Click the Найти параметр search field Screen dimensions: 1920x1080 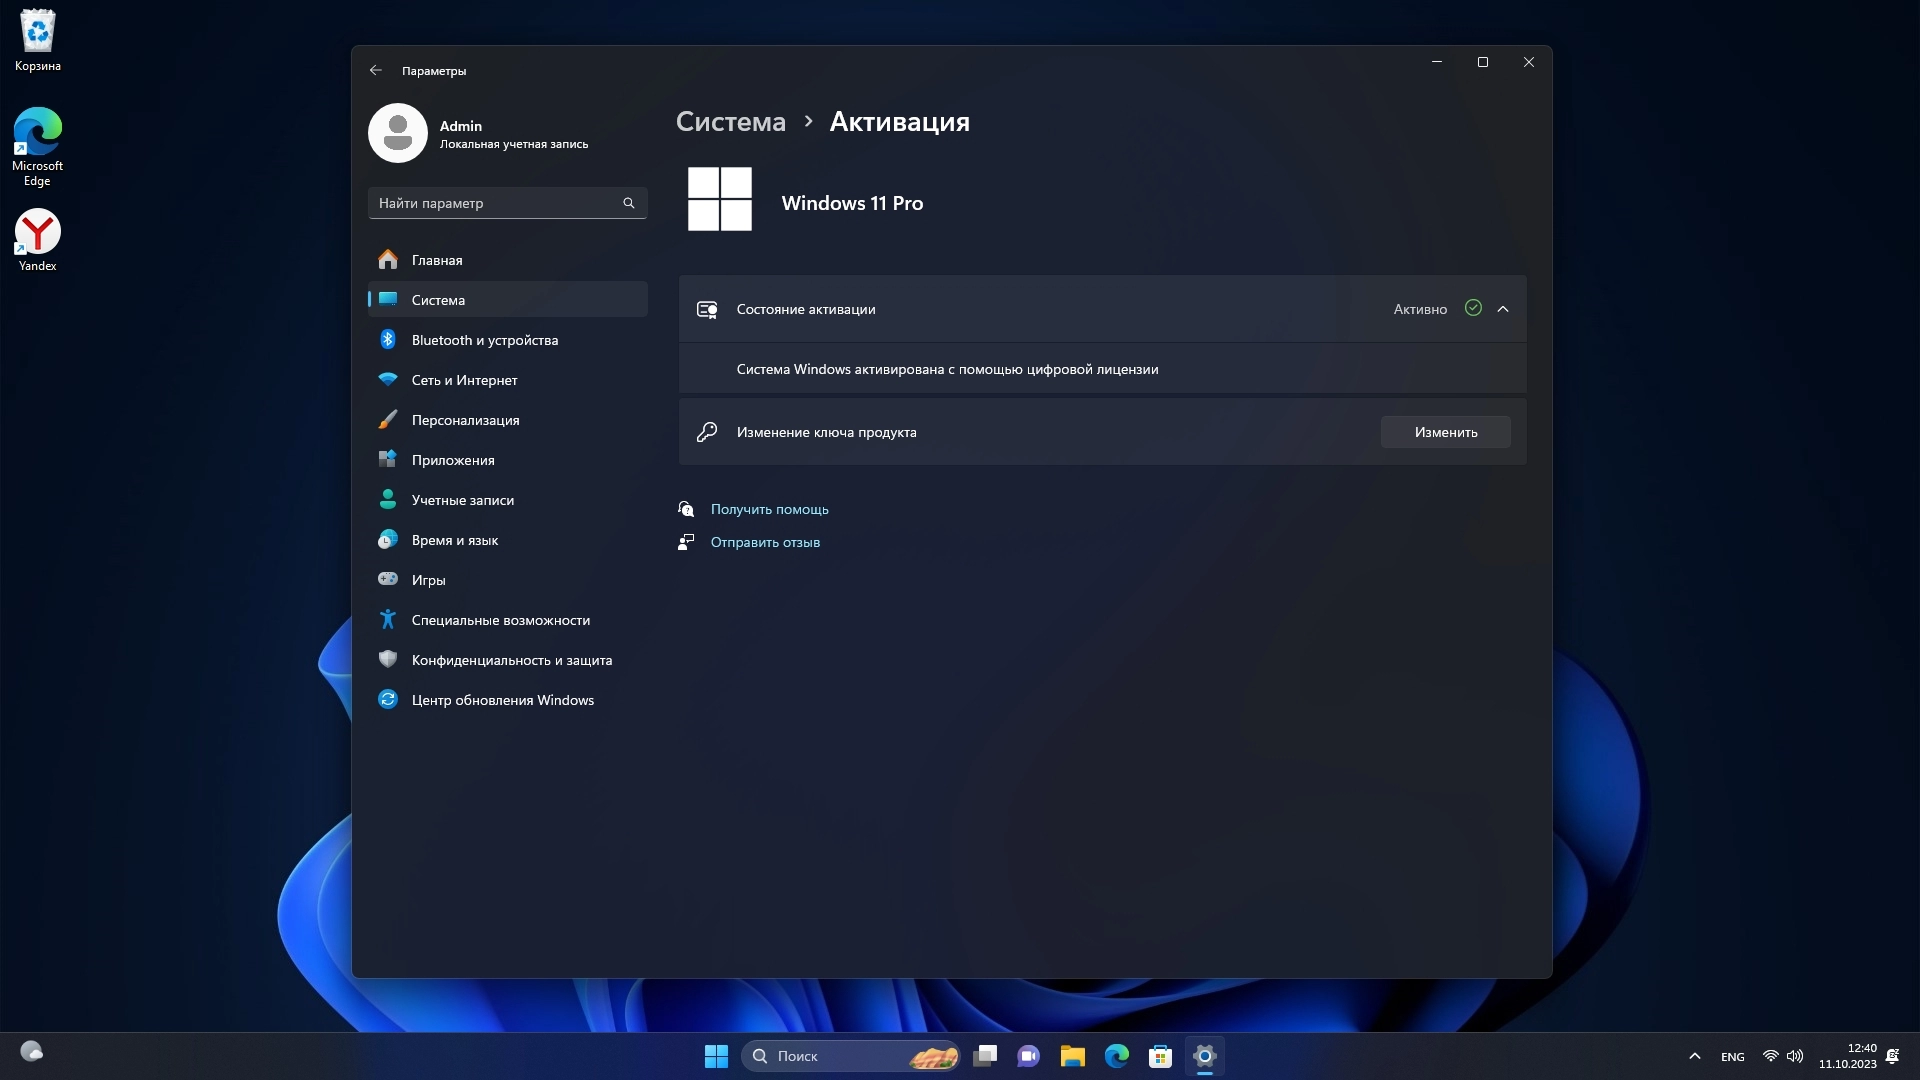496,203
